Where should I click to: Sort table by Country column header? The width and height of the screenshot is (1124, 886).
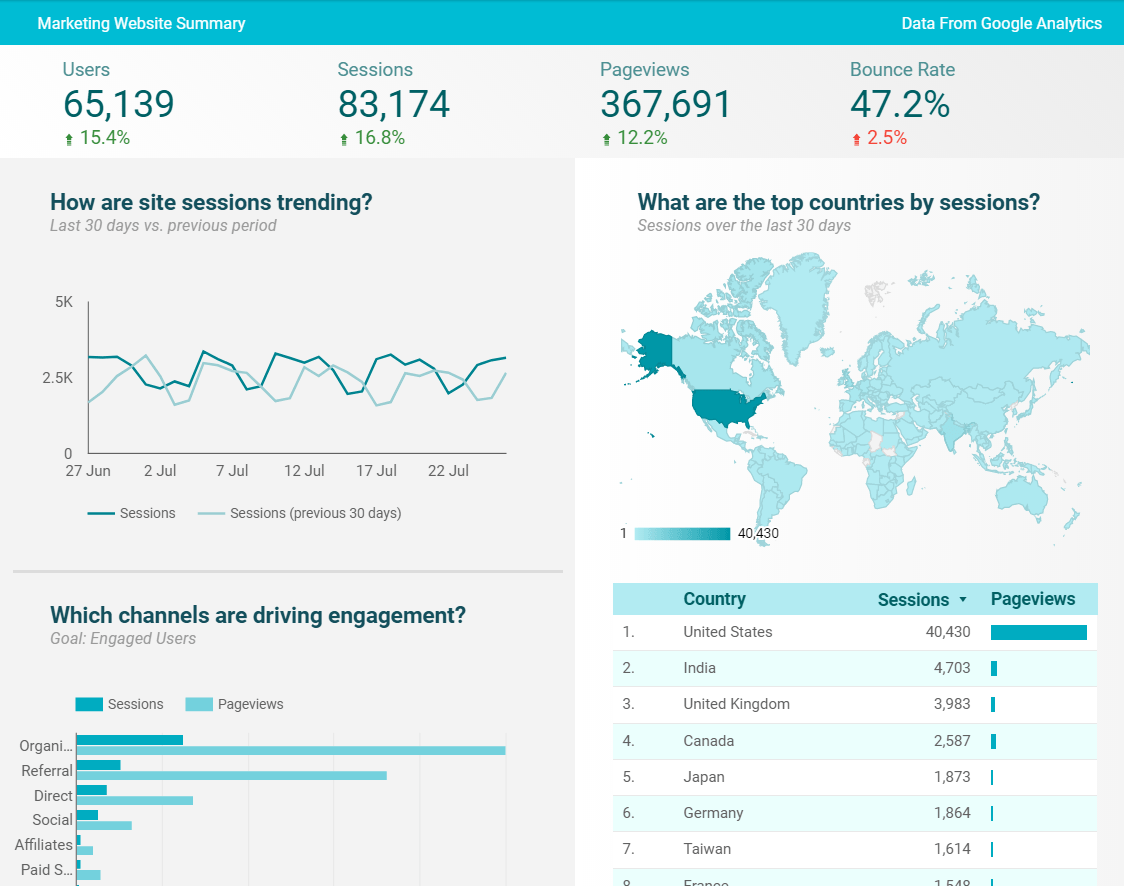click(714, 599)
